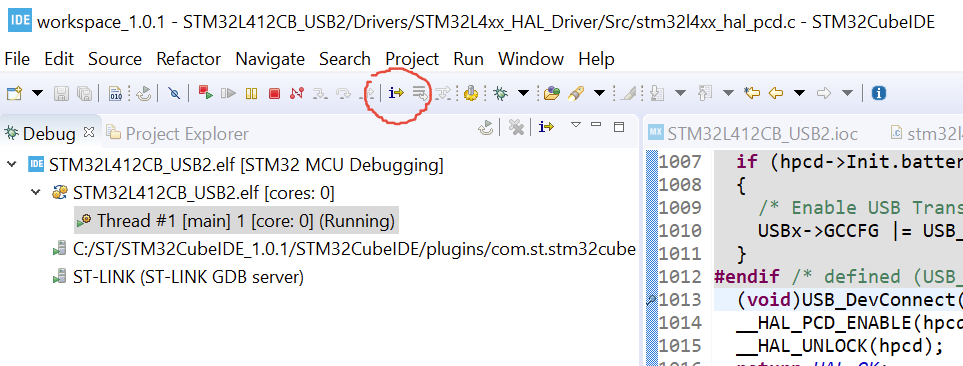Click the Forward navigation arrow

coord(824,93)
